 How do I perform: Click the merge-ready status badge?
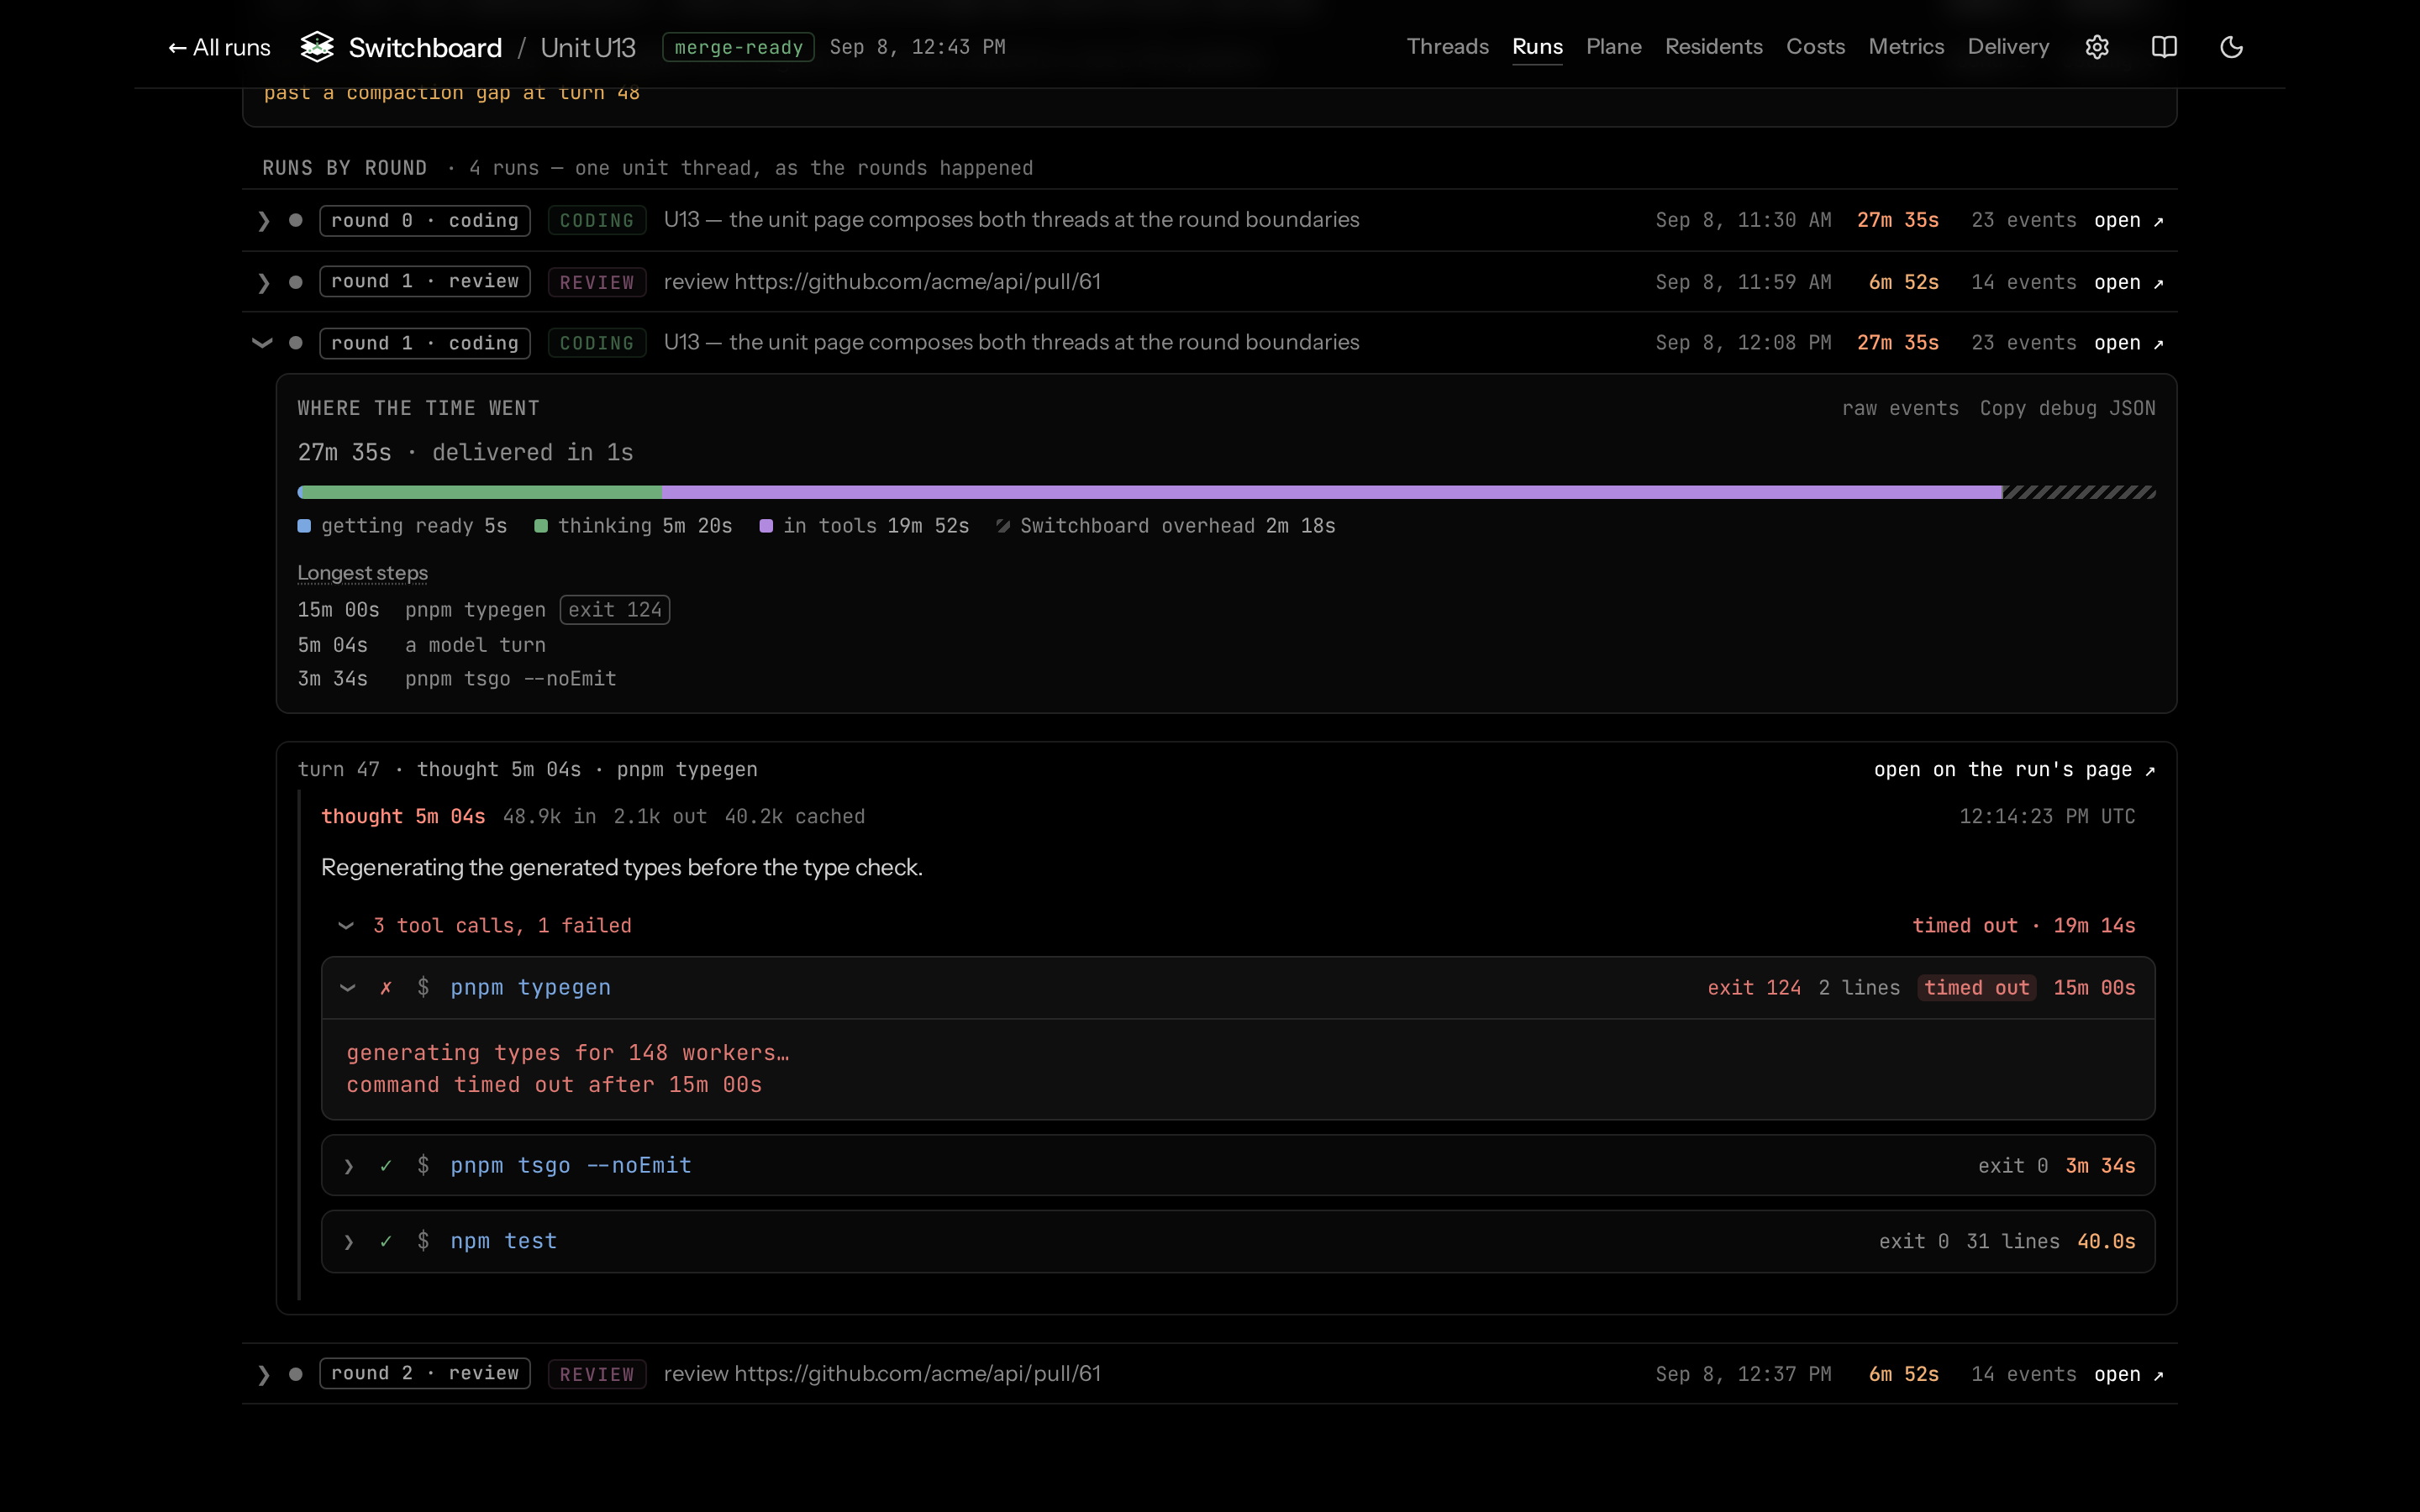(x=738, y=47)
